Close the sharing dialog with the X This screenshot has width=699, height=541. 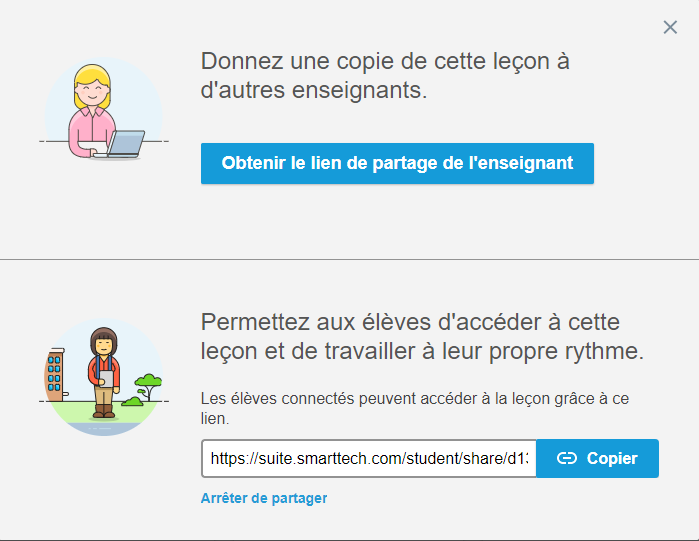670,27
